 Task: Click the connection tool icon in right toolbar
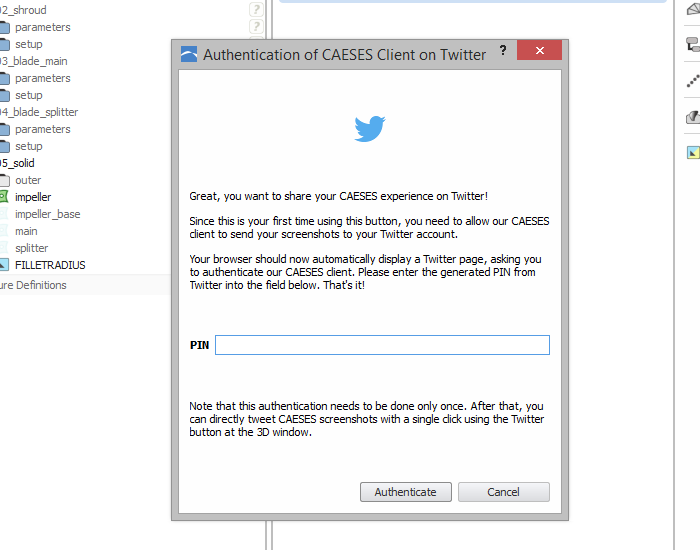pyautogui.click(x=693, y=44)
